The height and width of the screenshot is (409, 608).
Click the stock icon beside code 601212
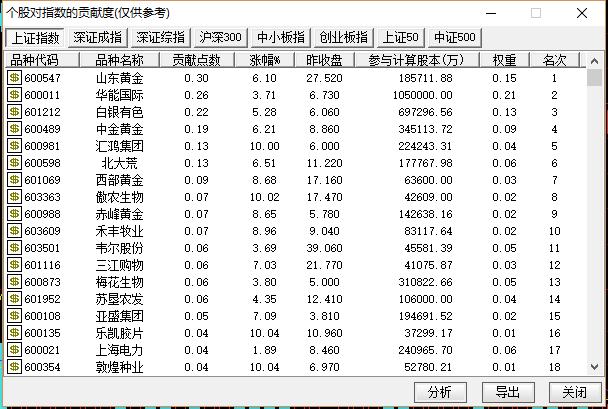pos(14,112)
